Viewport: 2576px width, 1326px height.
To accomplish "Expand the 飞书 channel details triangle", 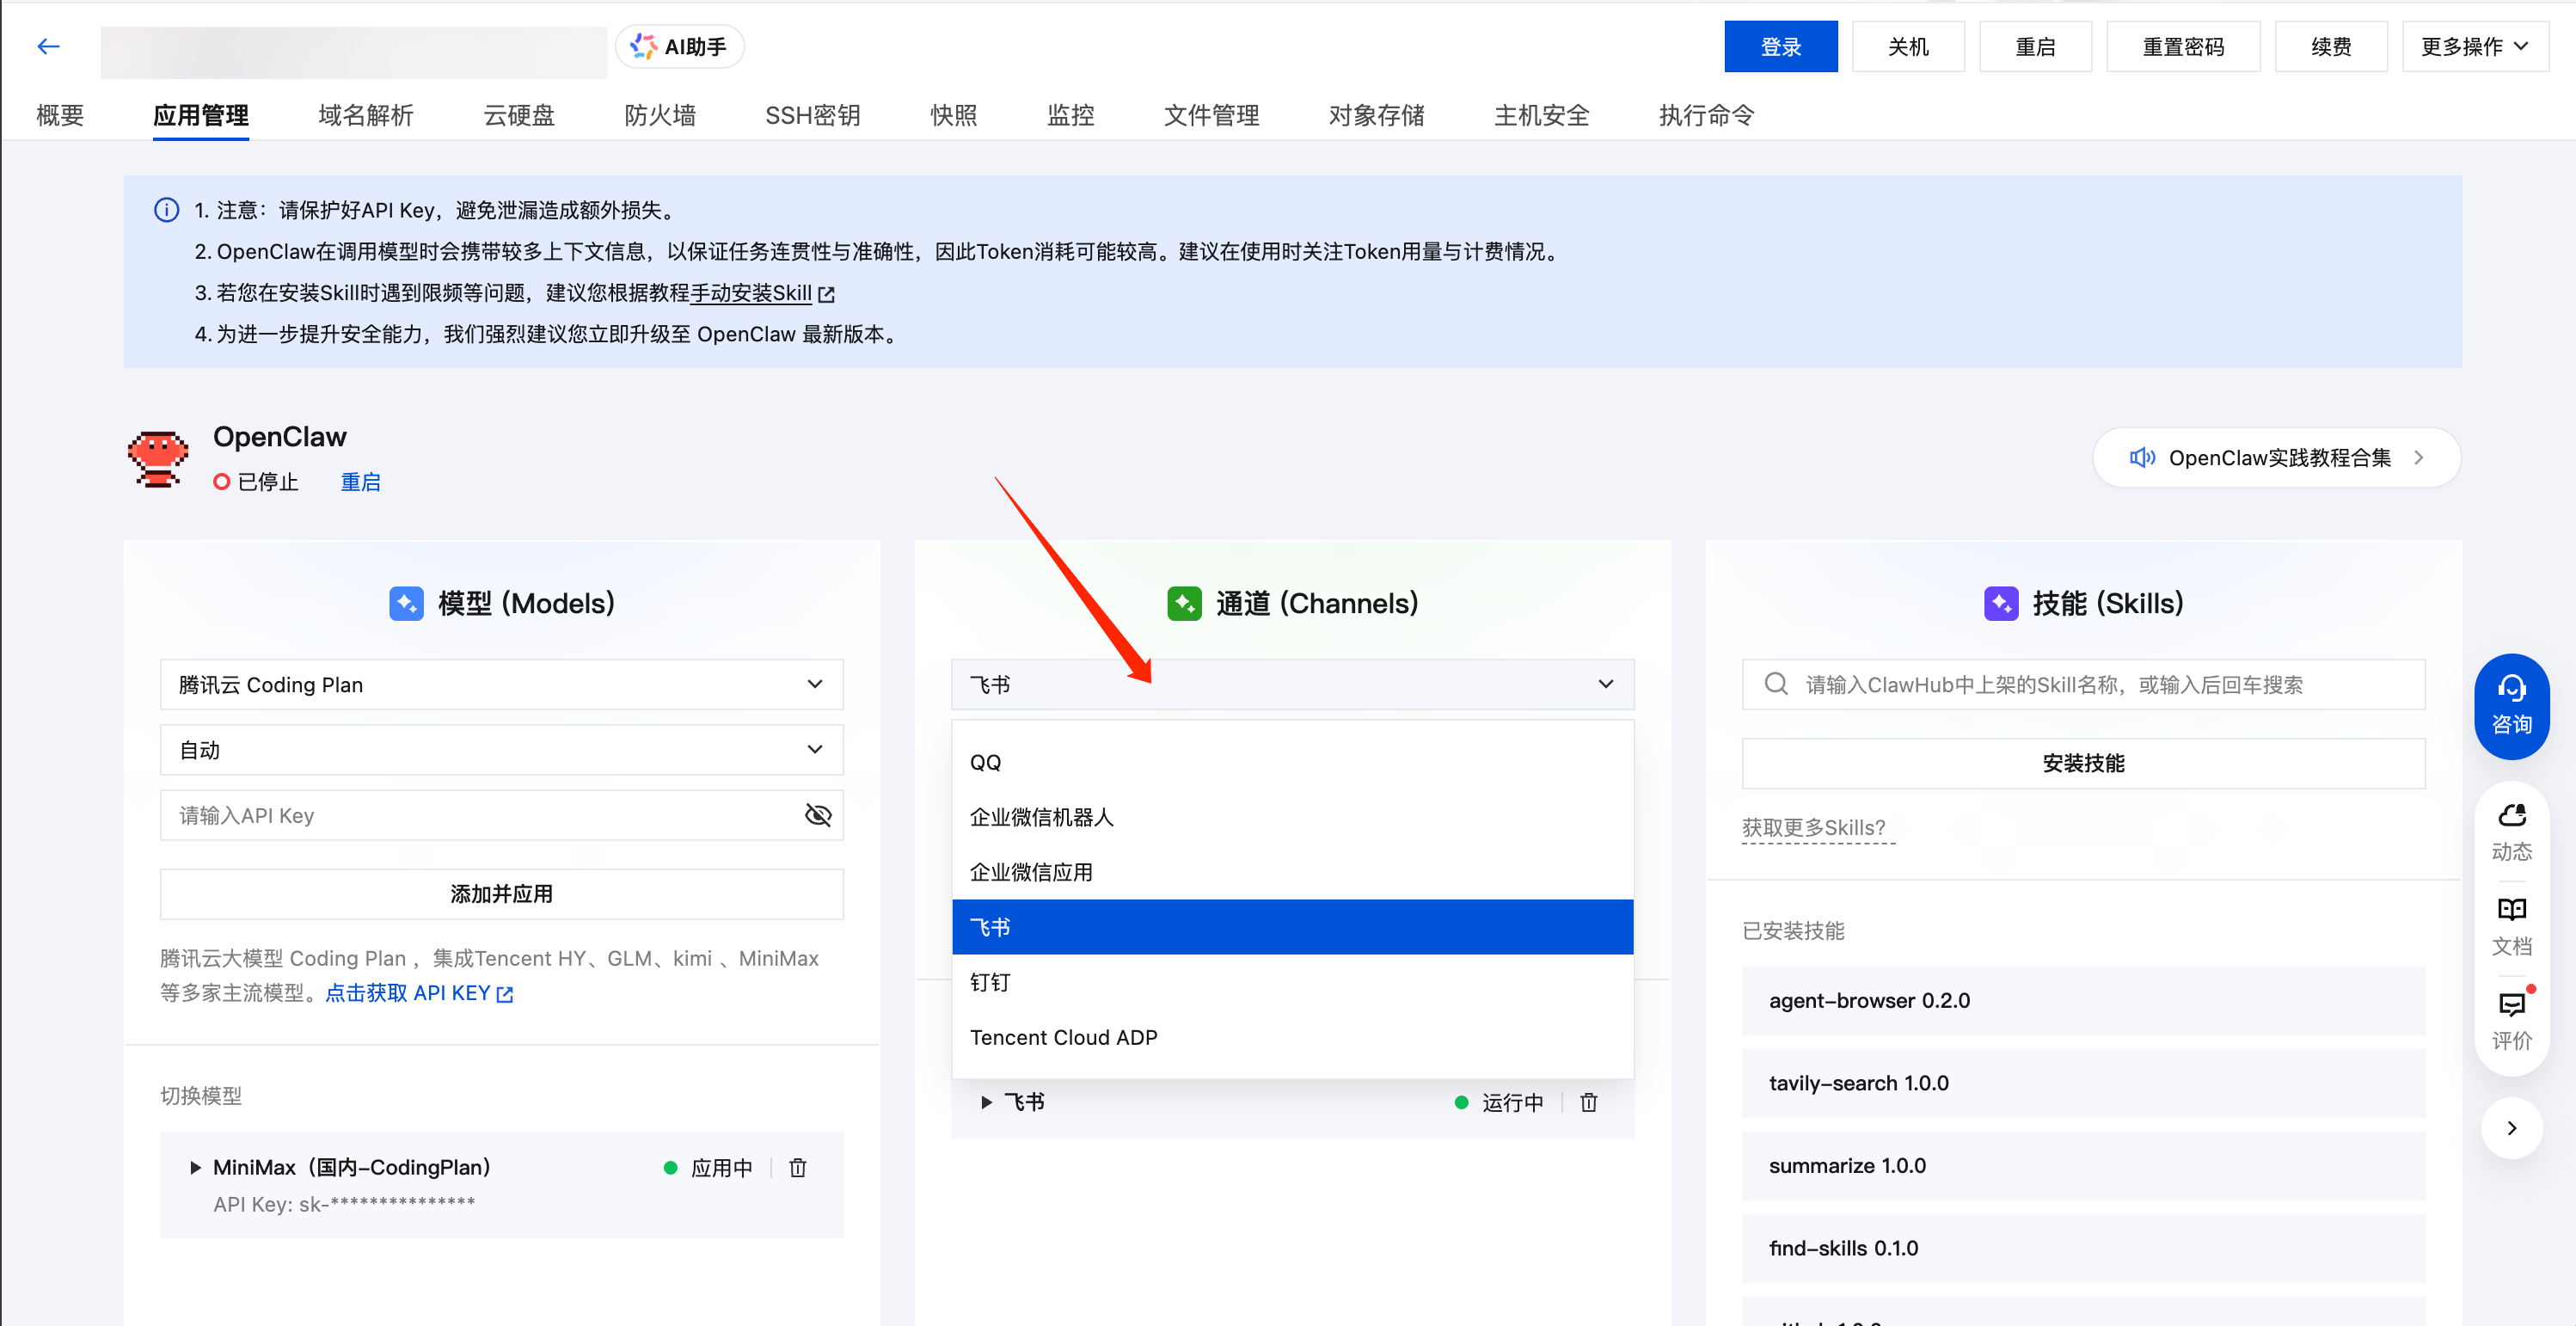I will pyautogui.click(x=986, y=1102).
